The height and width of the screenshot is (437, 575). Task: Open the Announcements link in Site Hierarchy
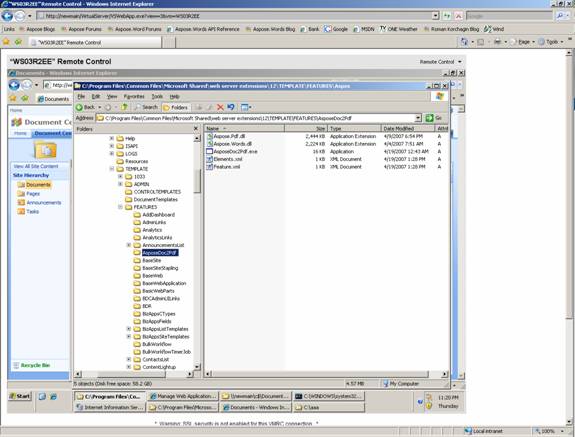[44, 202]
